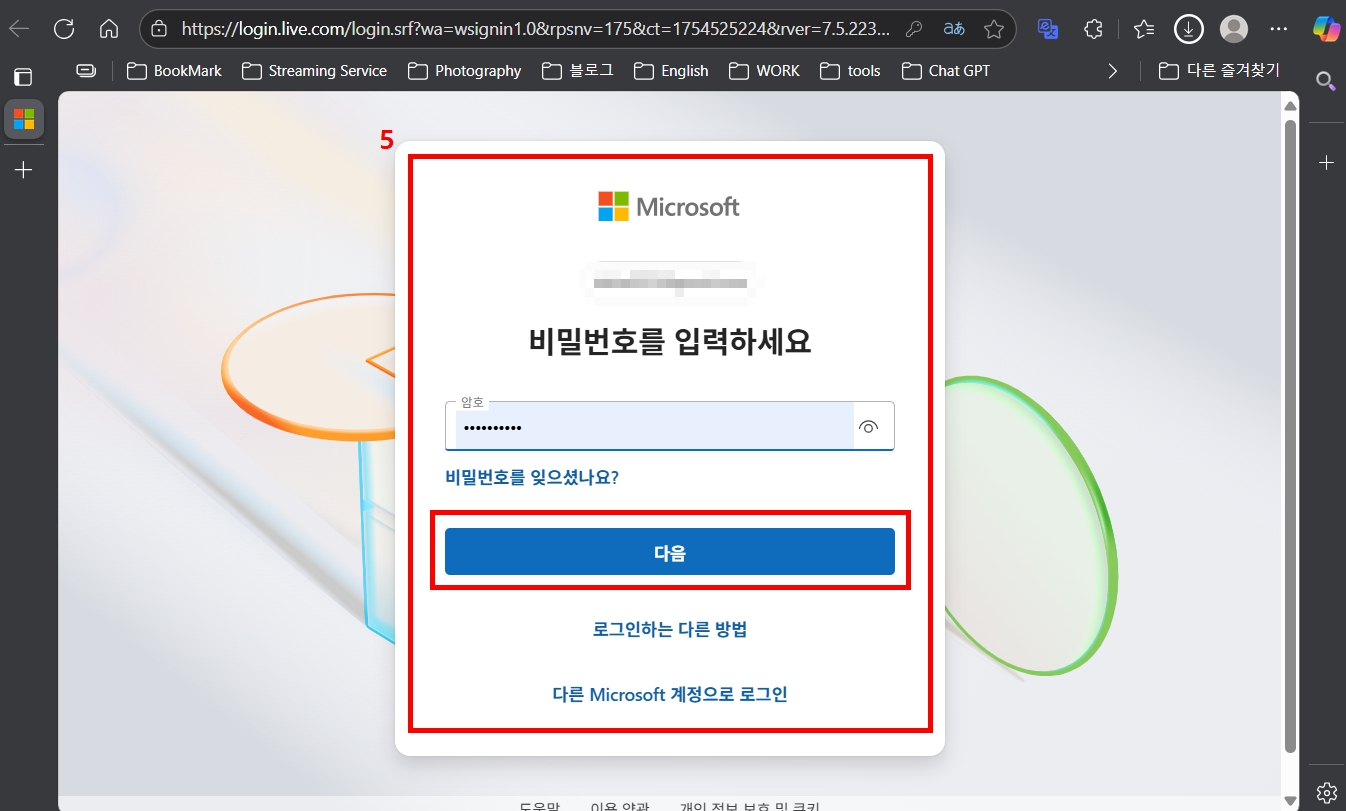Refresh the current page
The height and width of the screenshot is (811, 1346).
point(64,29)
